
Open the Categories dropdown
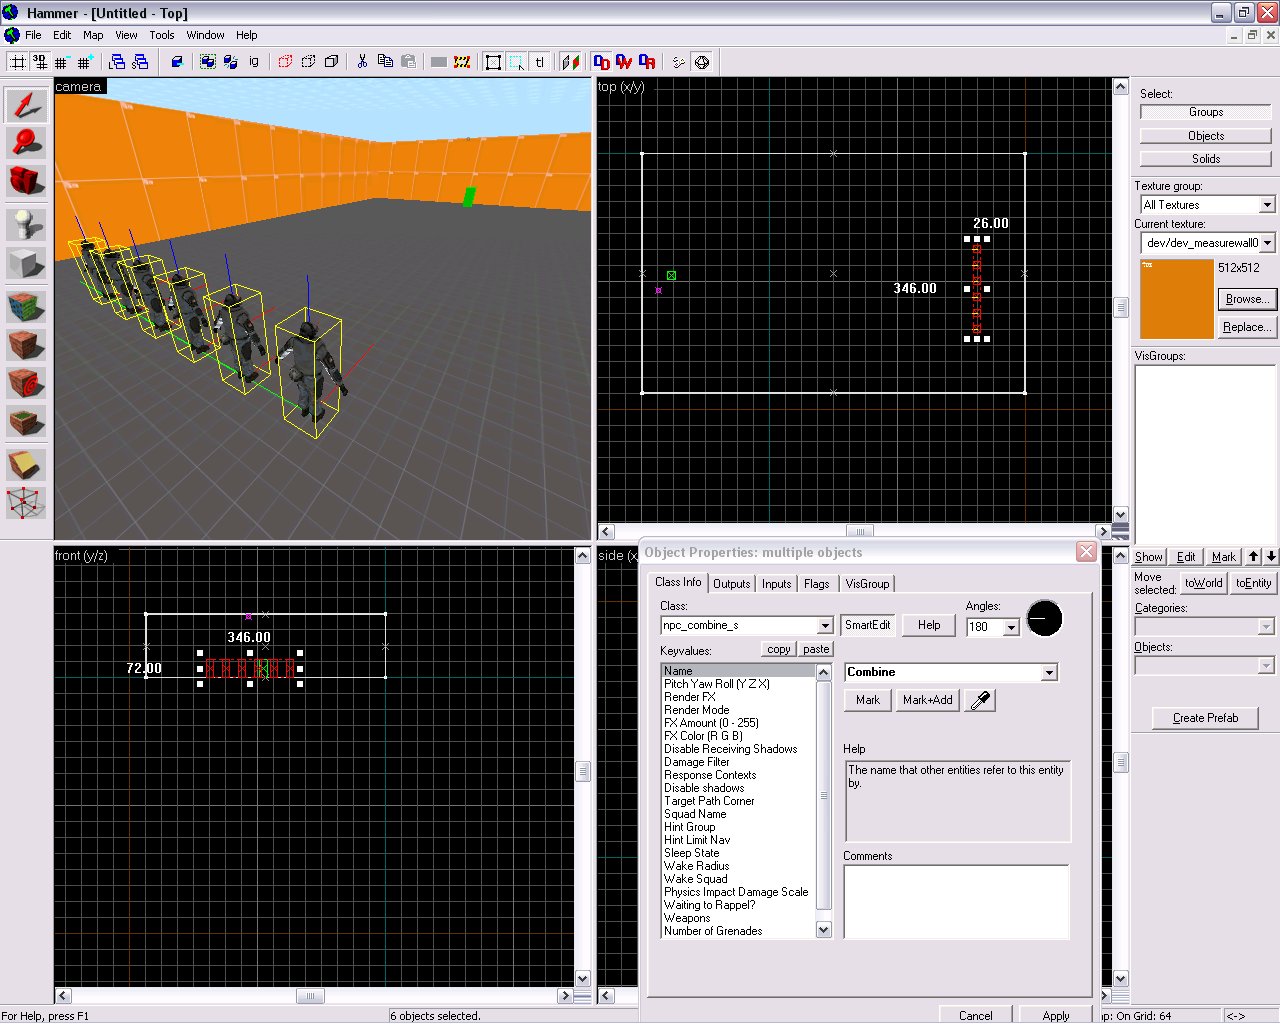point(1266,627)
